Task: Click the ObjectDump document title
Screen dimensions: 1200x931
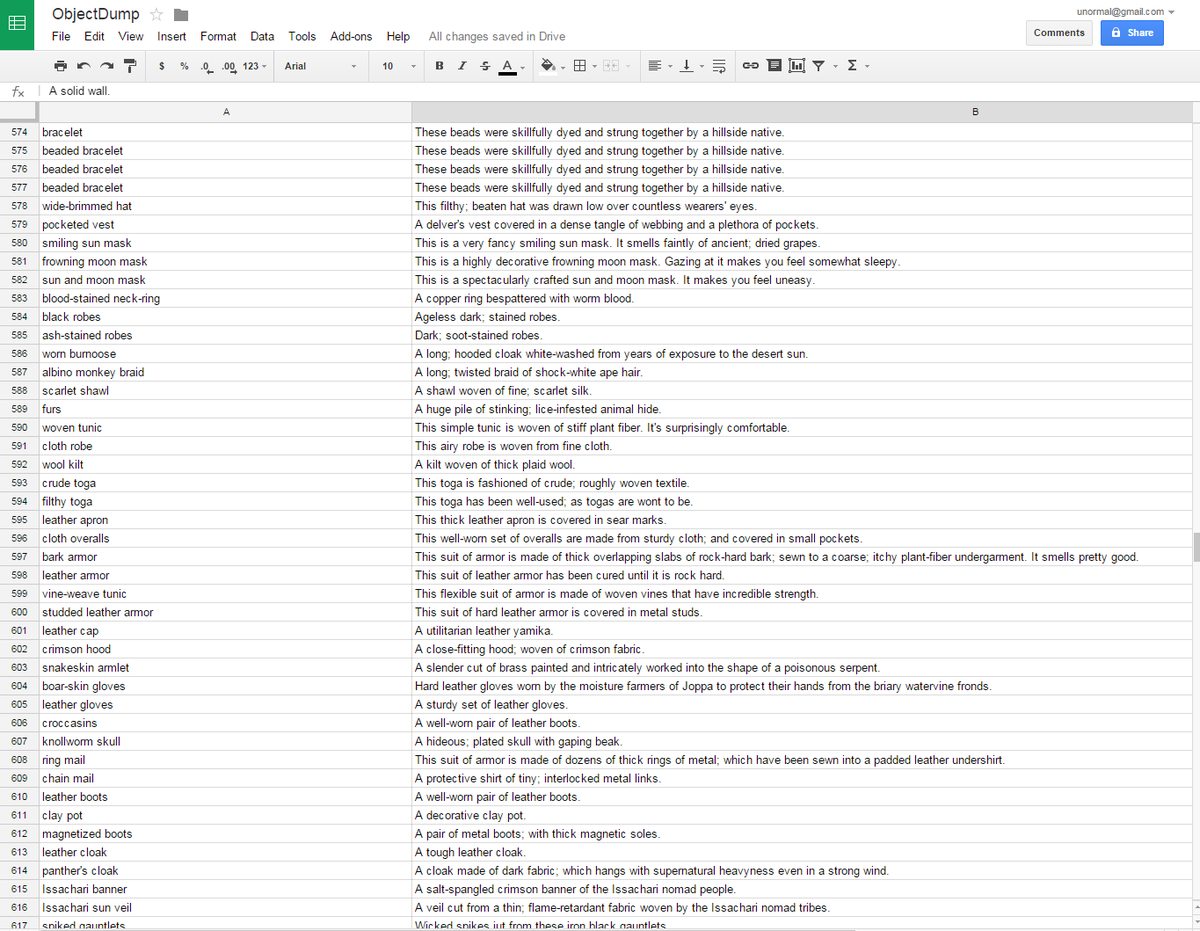Action: [x=96, y=14]
